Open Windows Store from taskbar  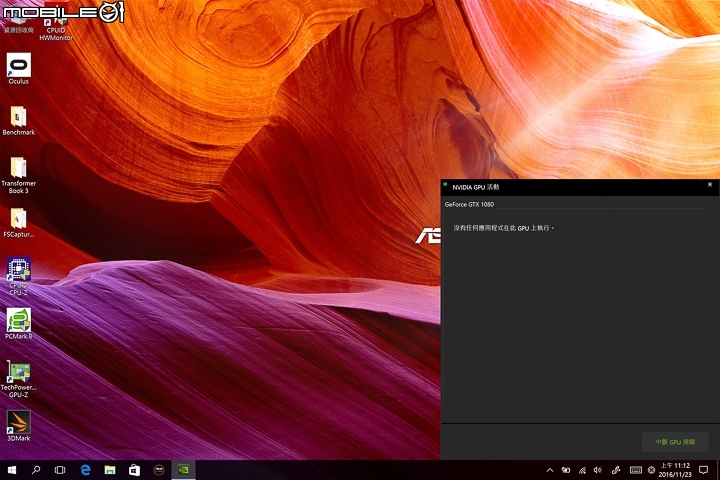(134, 470)
